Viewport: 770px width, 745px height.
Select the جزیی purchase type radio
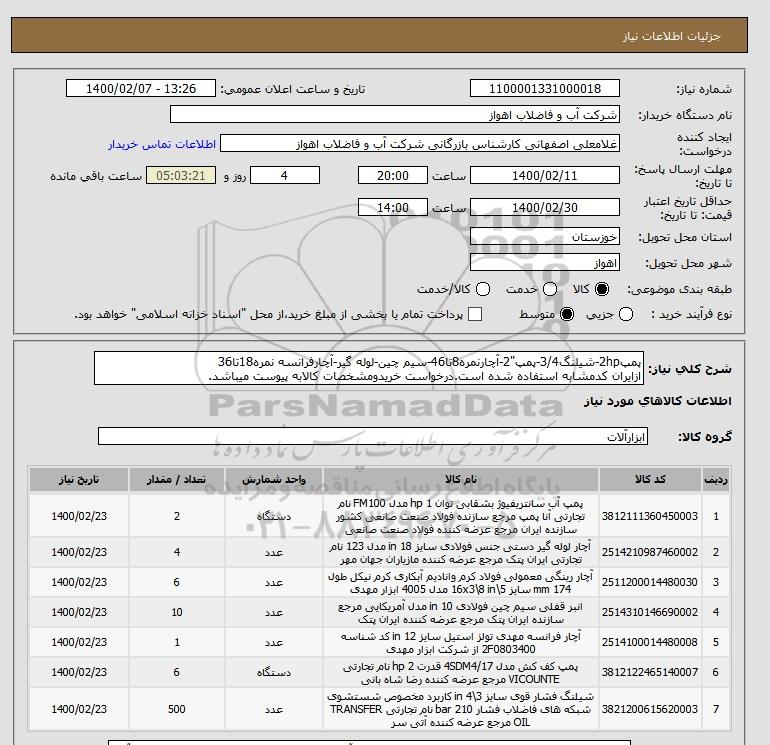click(626, 314)
